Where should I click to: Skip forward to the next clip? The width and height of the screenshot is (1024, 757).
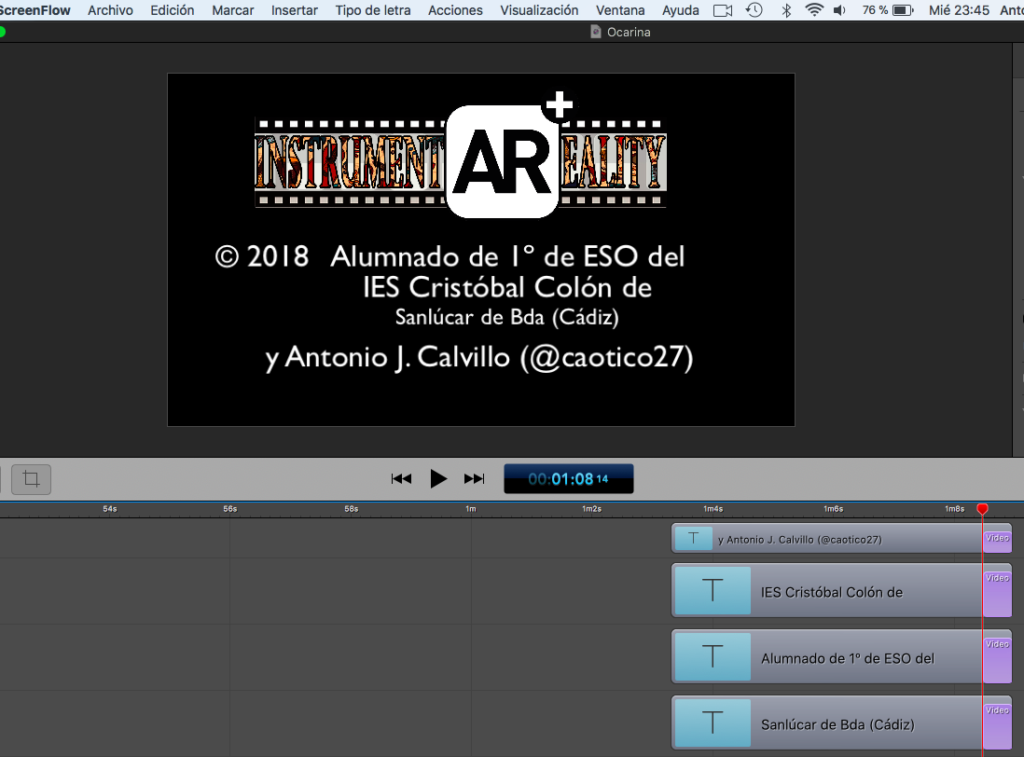[474, 479]
